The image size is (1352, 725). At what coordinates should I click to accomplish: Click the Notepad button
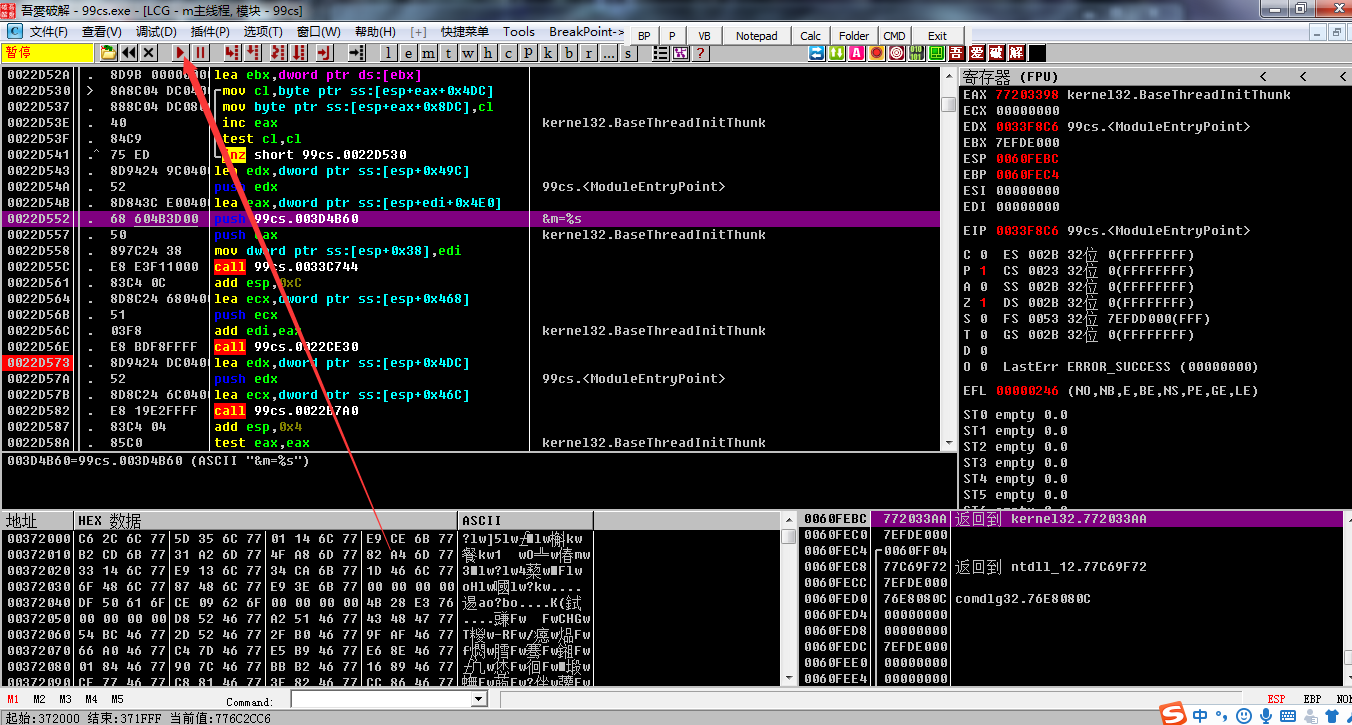coord(756,36)
